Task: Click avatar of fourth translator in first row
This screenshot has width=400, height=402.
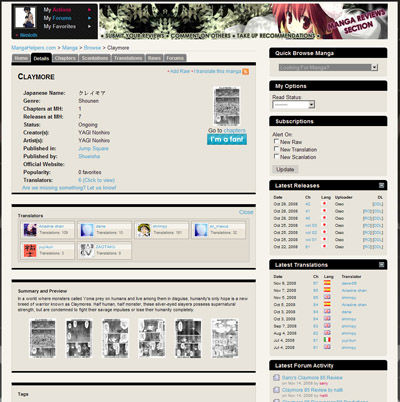Action: [201, 230]
